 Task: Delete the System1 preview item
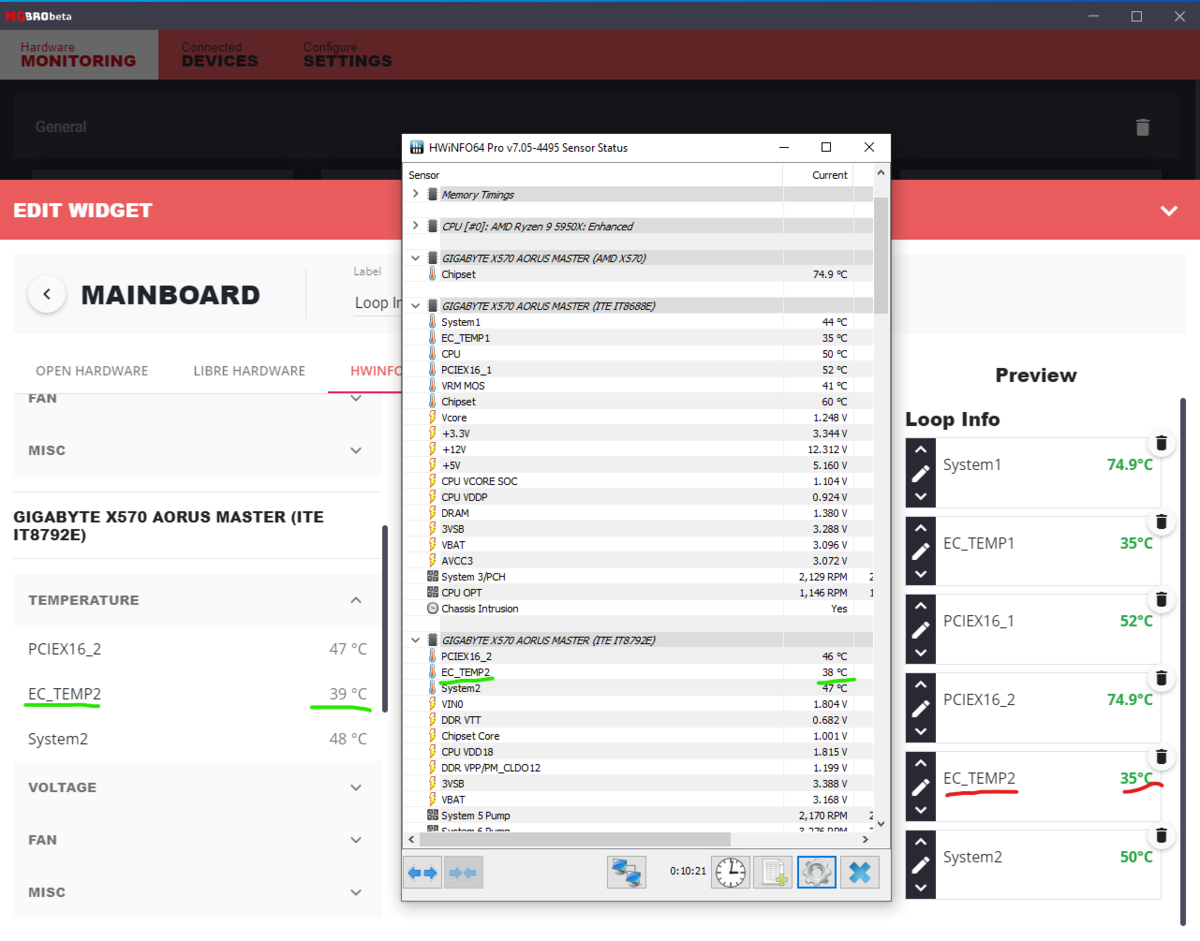tap(1161, 443)
